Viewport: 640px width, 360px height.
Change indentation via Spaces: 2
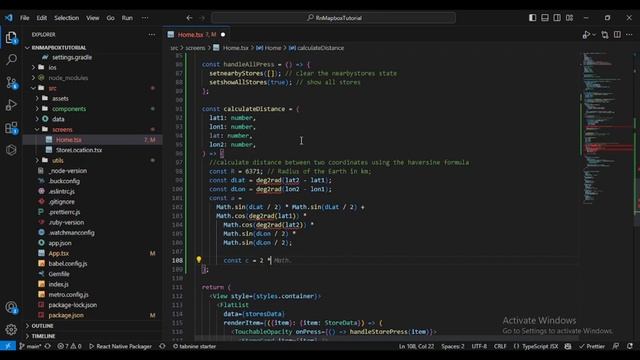coord(453,346)
